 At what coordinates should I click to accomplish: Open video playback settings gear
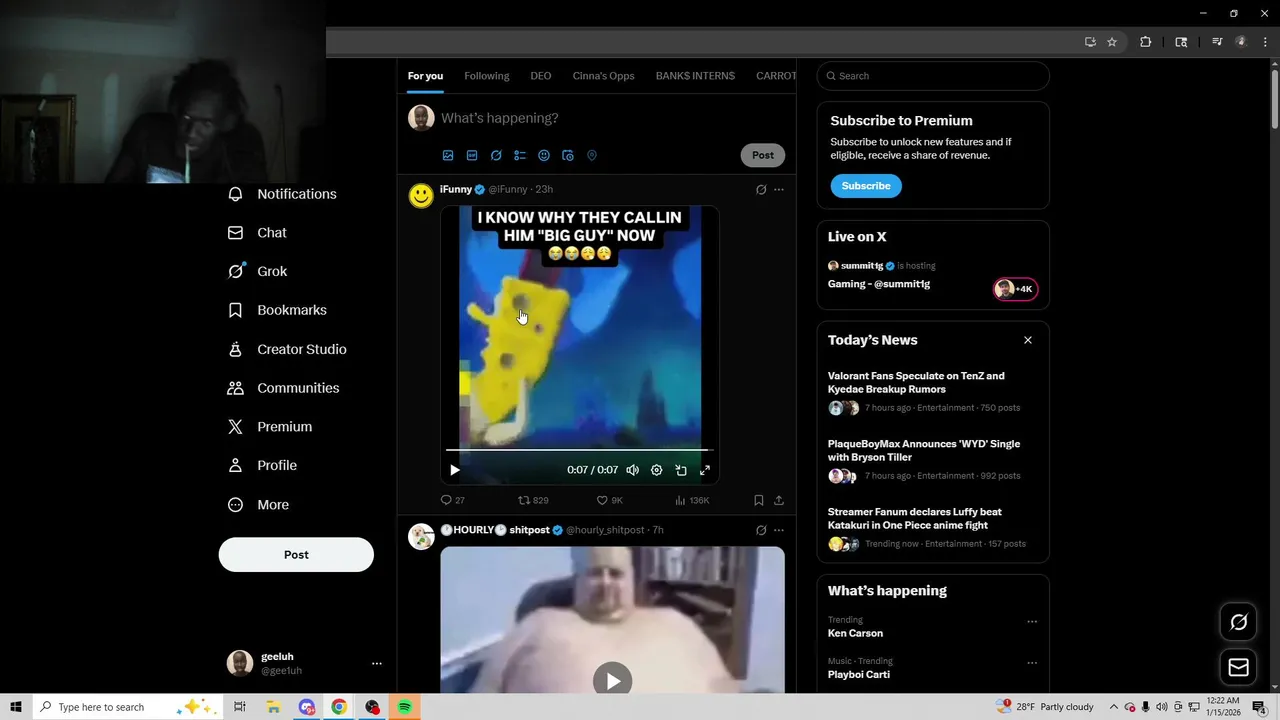click(x=657, y=470)
